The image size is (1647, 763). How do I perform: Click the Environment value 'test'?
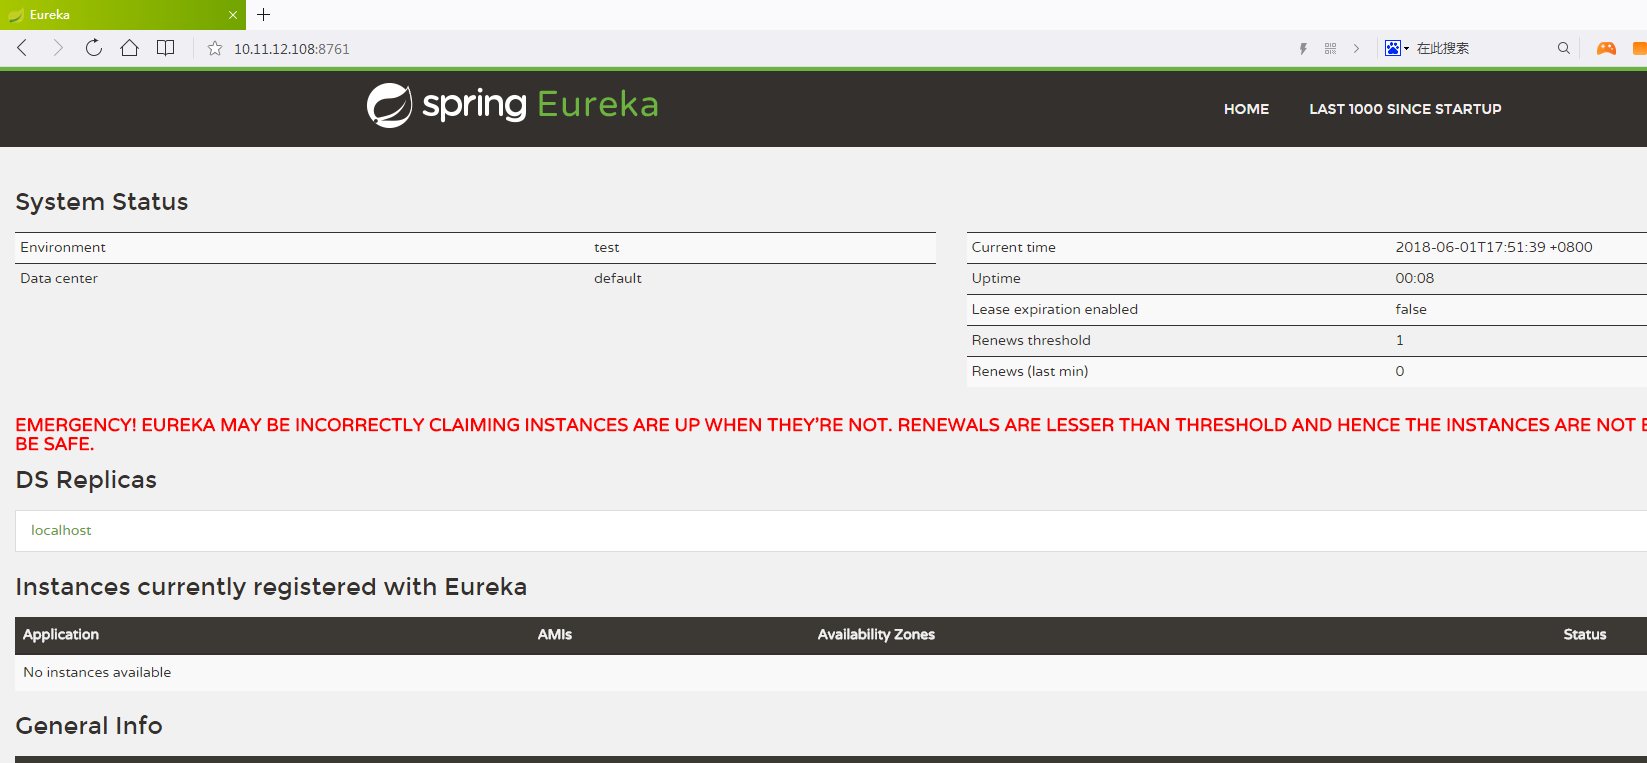click(x=607, y=247)
